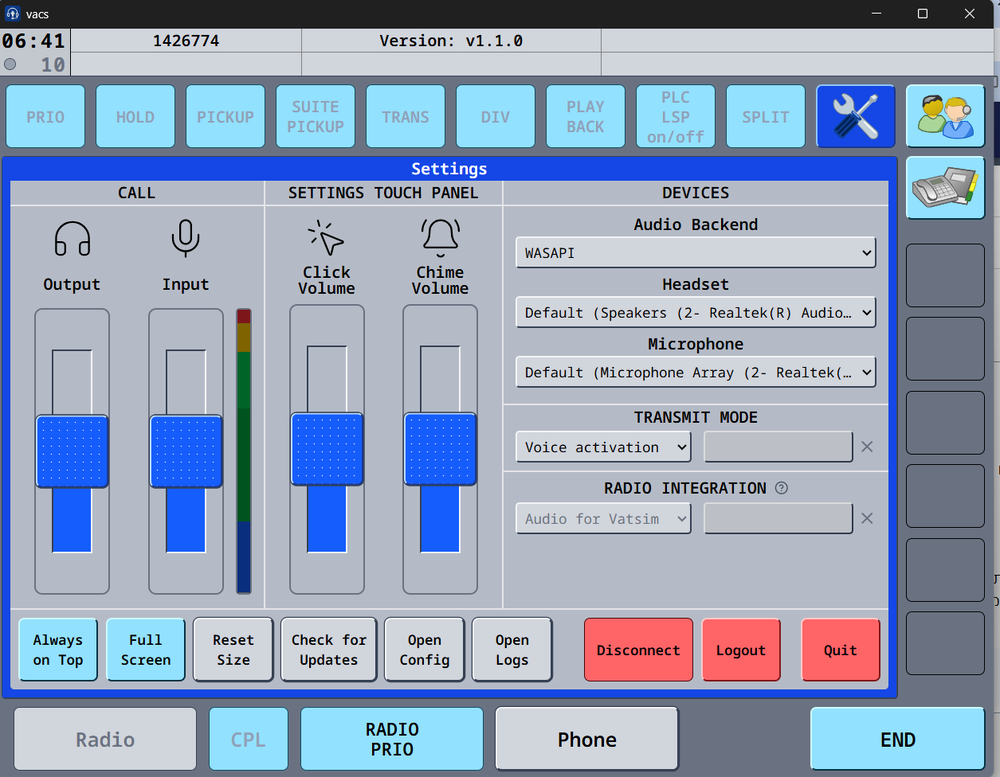Open the Headset device dropdown
The width and height of the screenshot is (1000, 777).
pyautogui.click(x=695, y=312)
